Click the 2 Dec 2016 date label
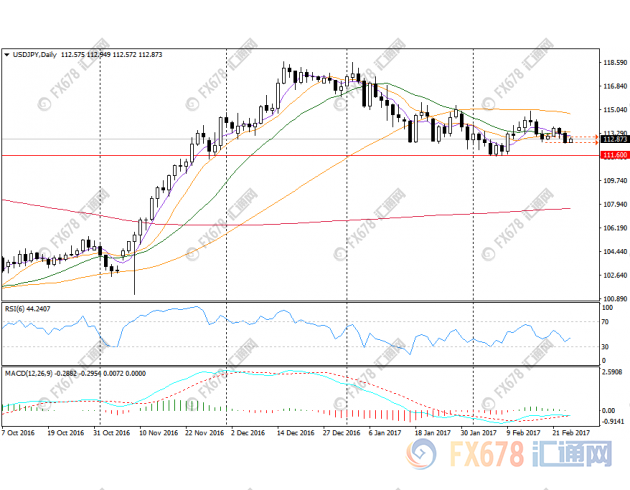The height and width of the screenshot is (490, 630). pos(246,433)
